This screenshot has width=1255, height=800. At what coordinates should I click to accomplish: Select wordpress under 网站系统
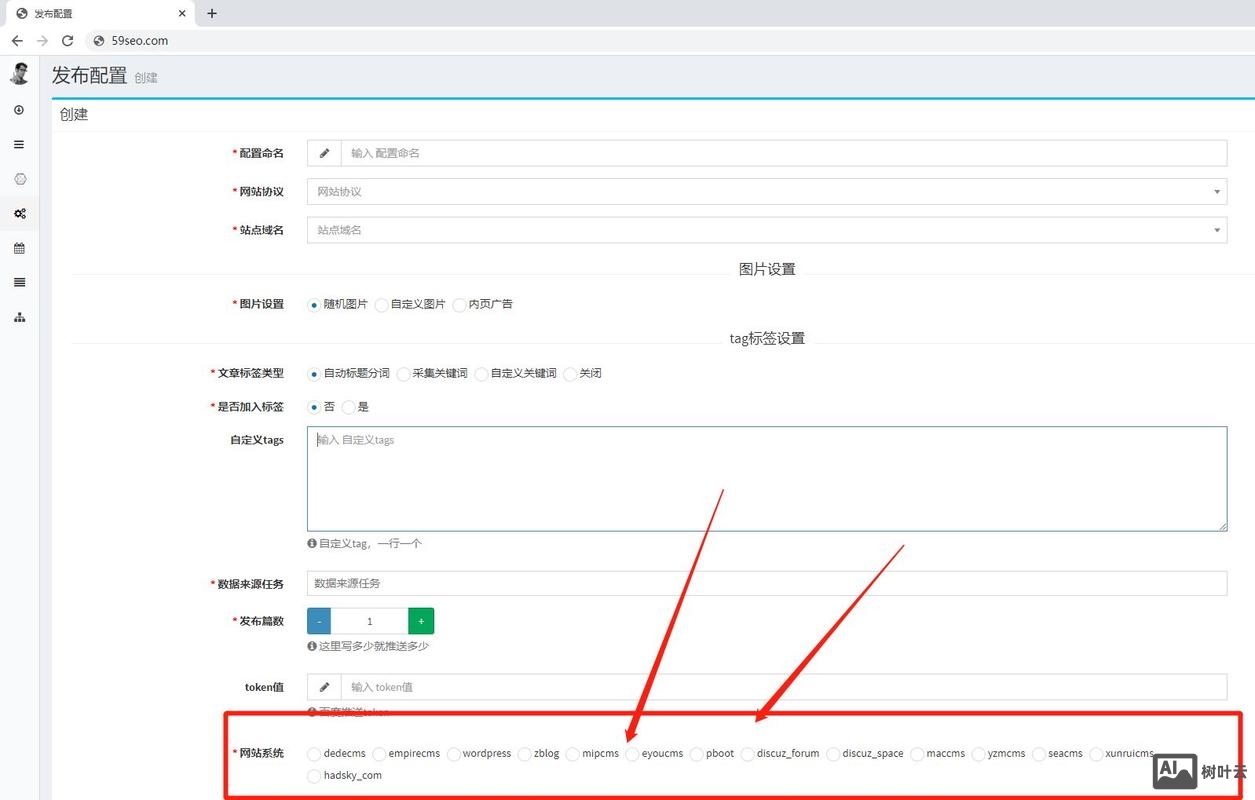(x=453, y=754)
